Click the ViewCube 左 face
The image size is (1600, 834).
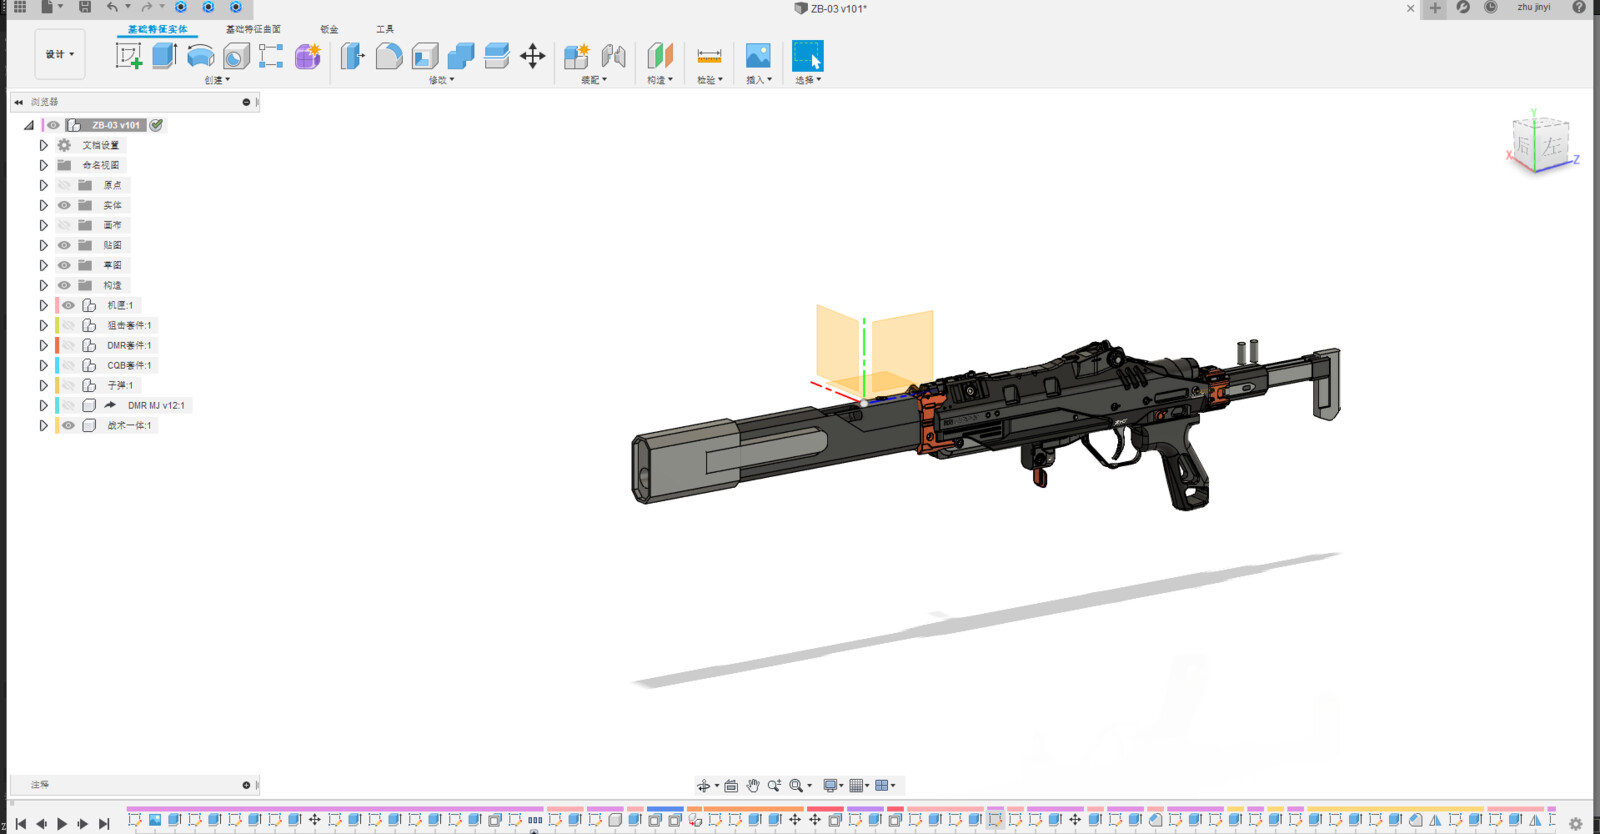(1552, 146)
